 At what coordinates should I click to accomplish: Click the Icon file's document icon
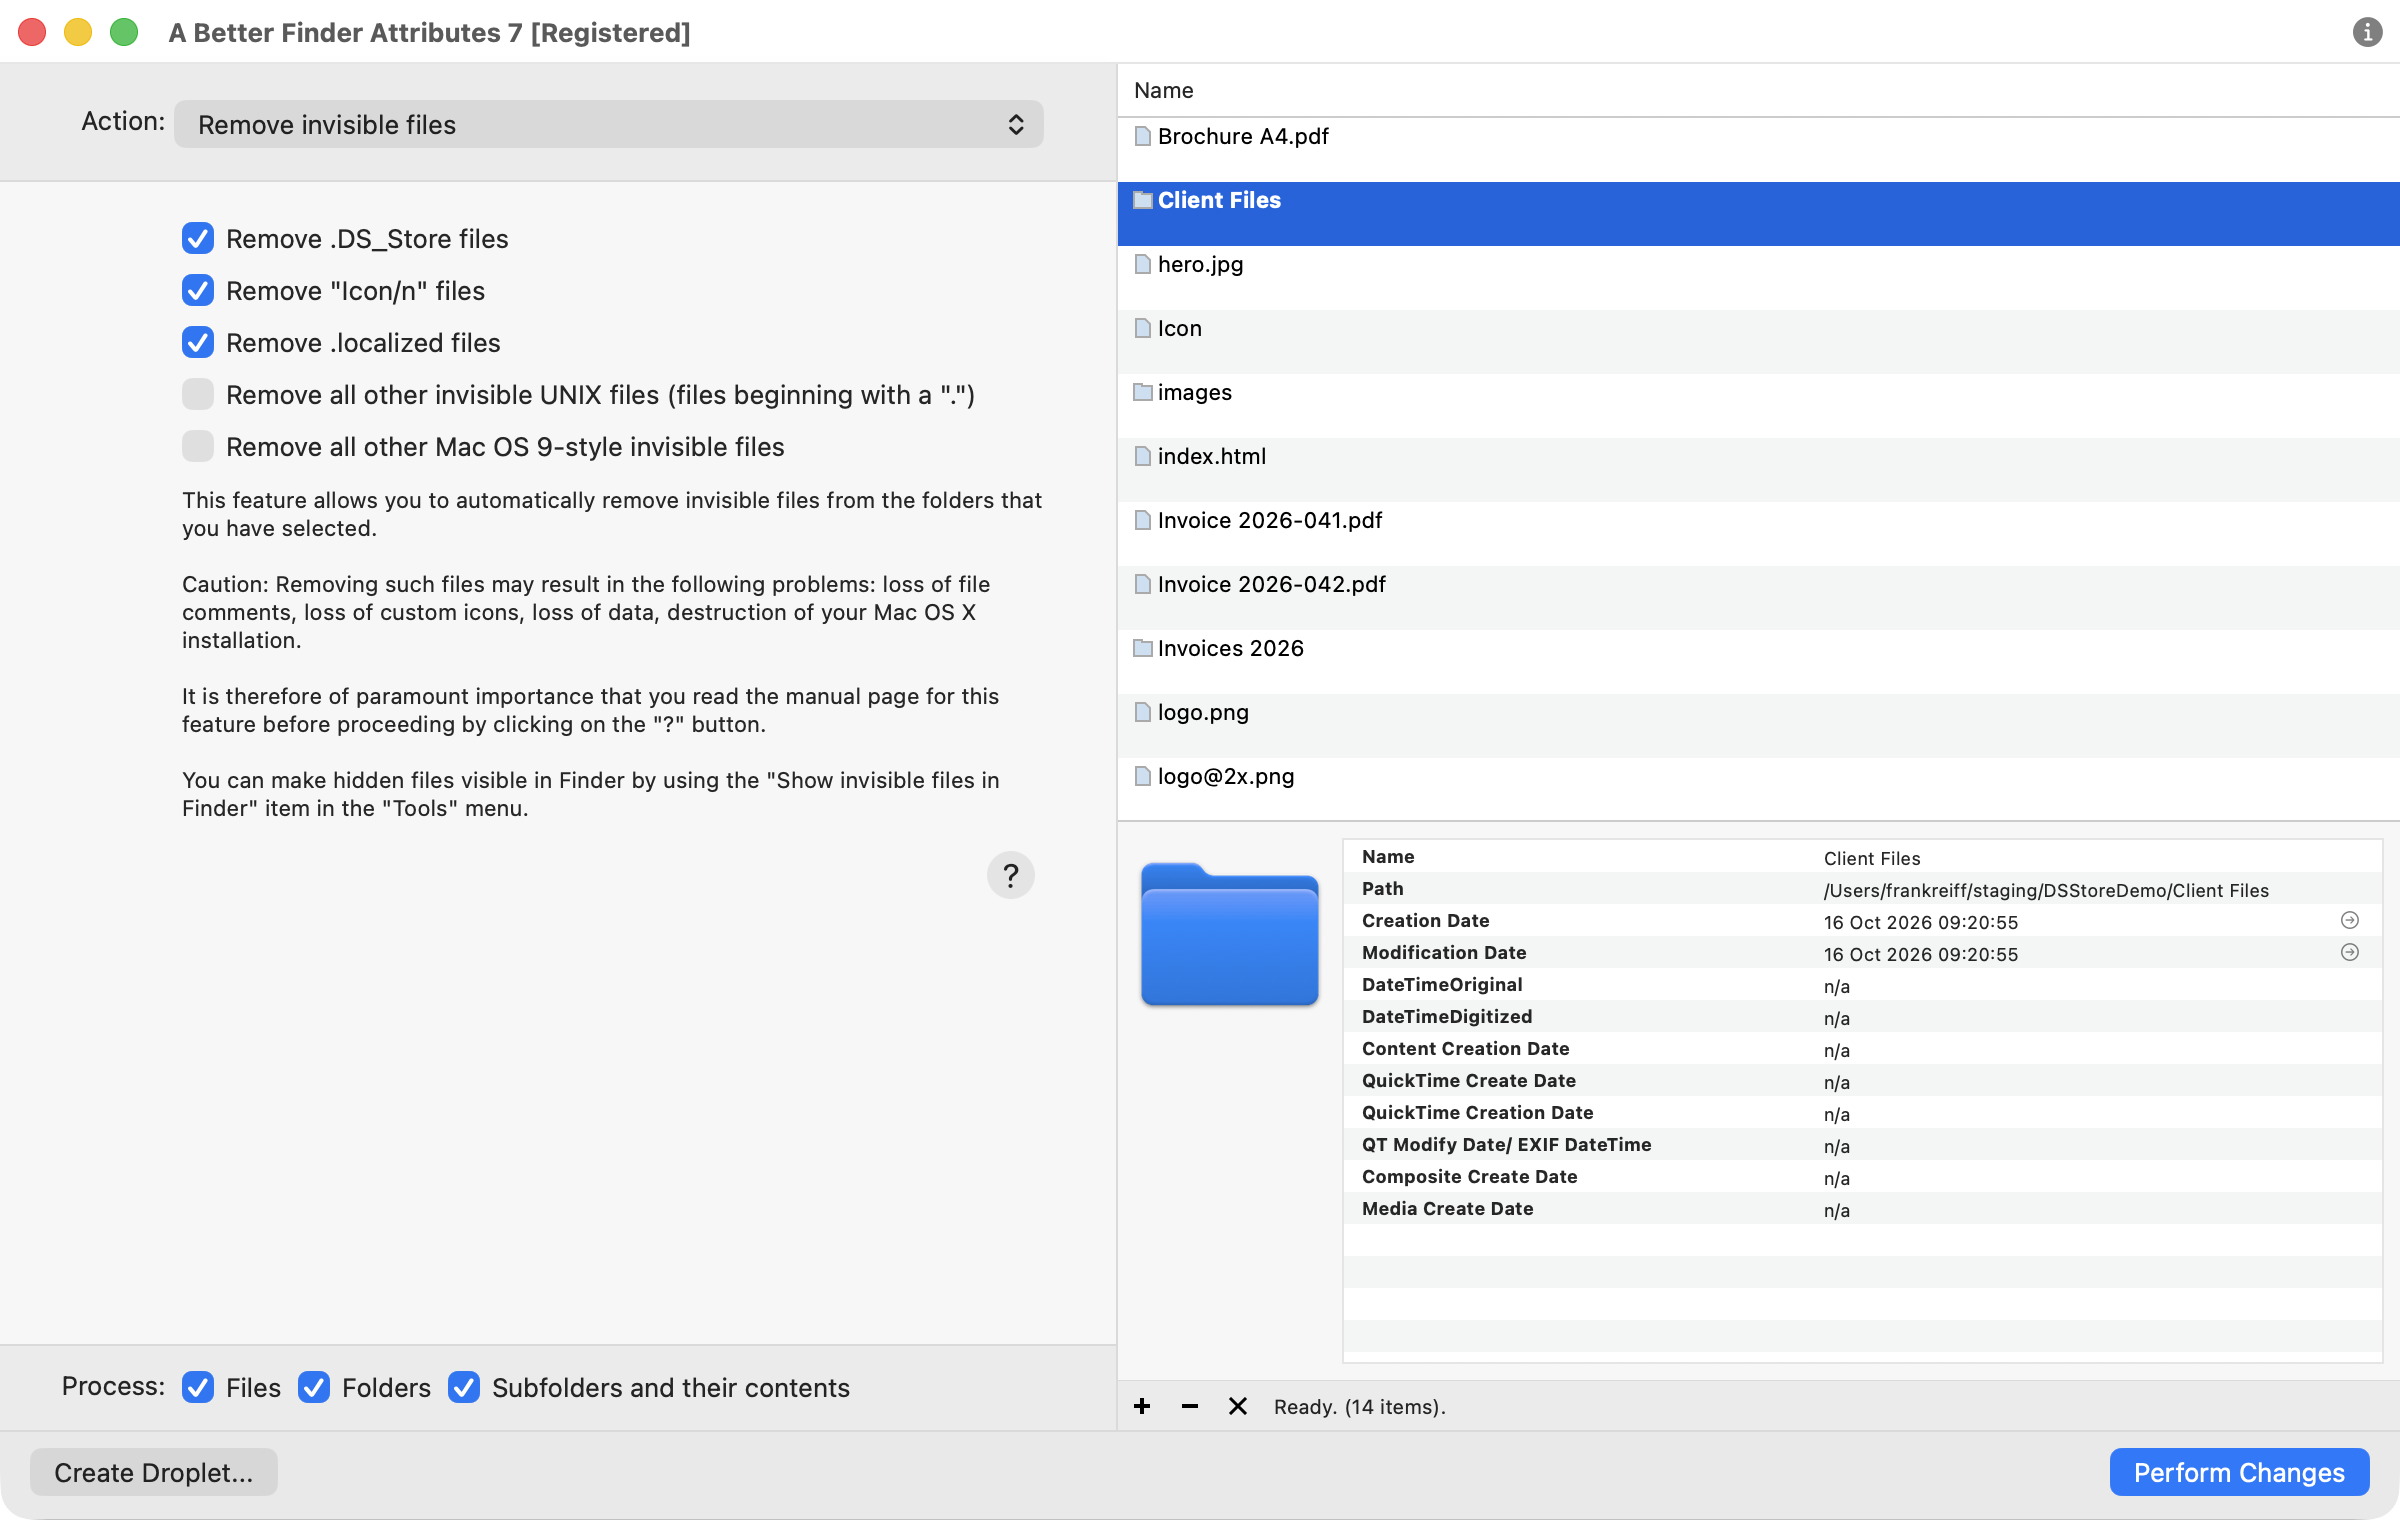click(1143, 328)
